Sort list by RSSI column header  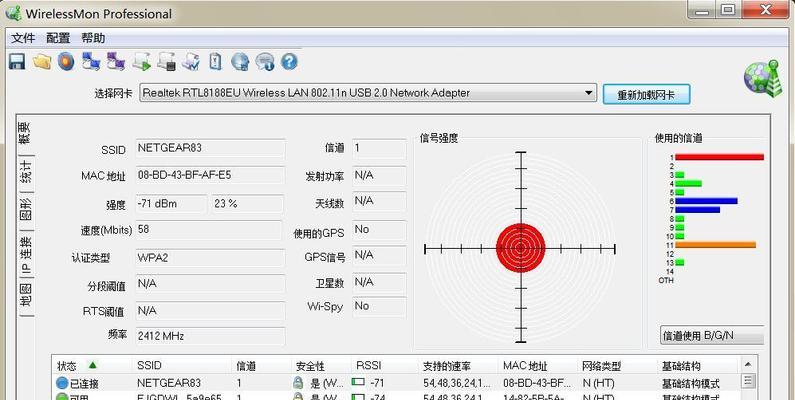coord(385,366)
